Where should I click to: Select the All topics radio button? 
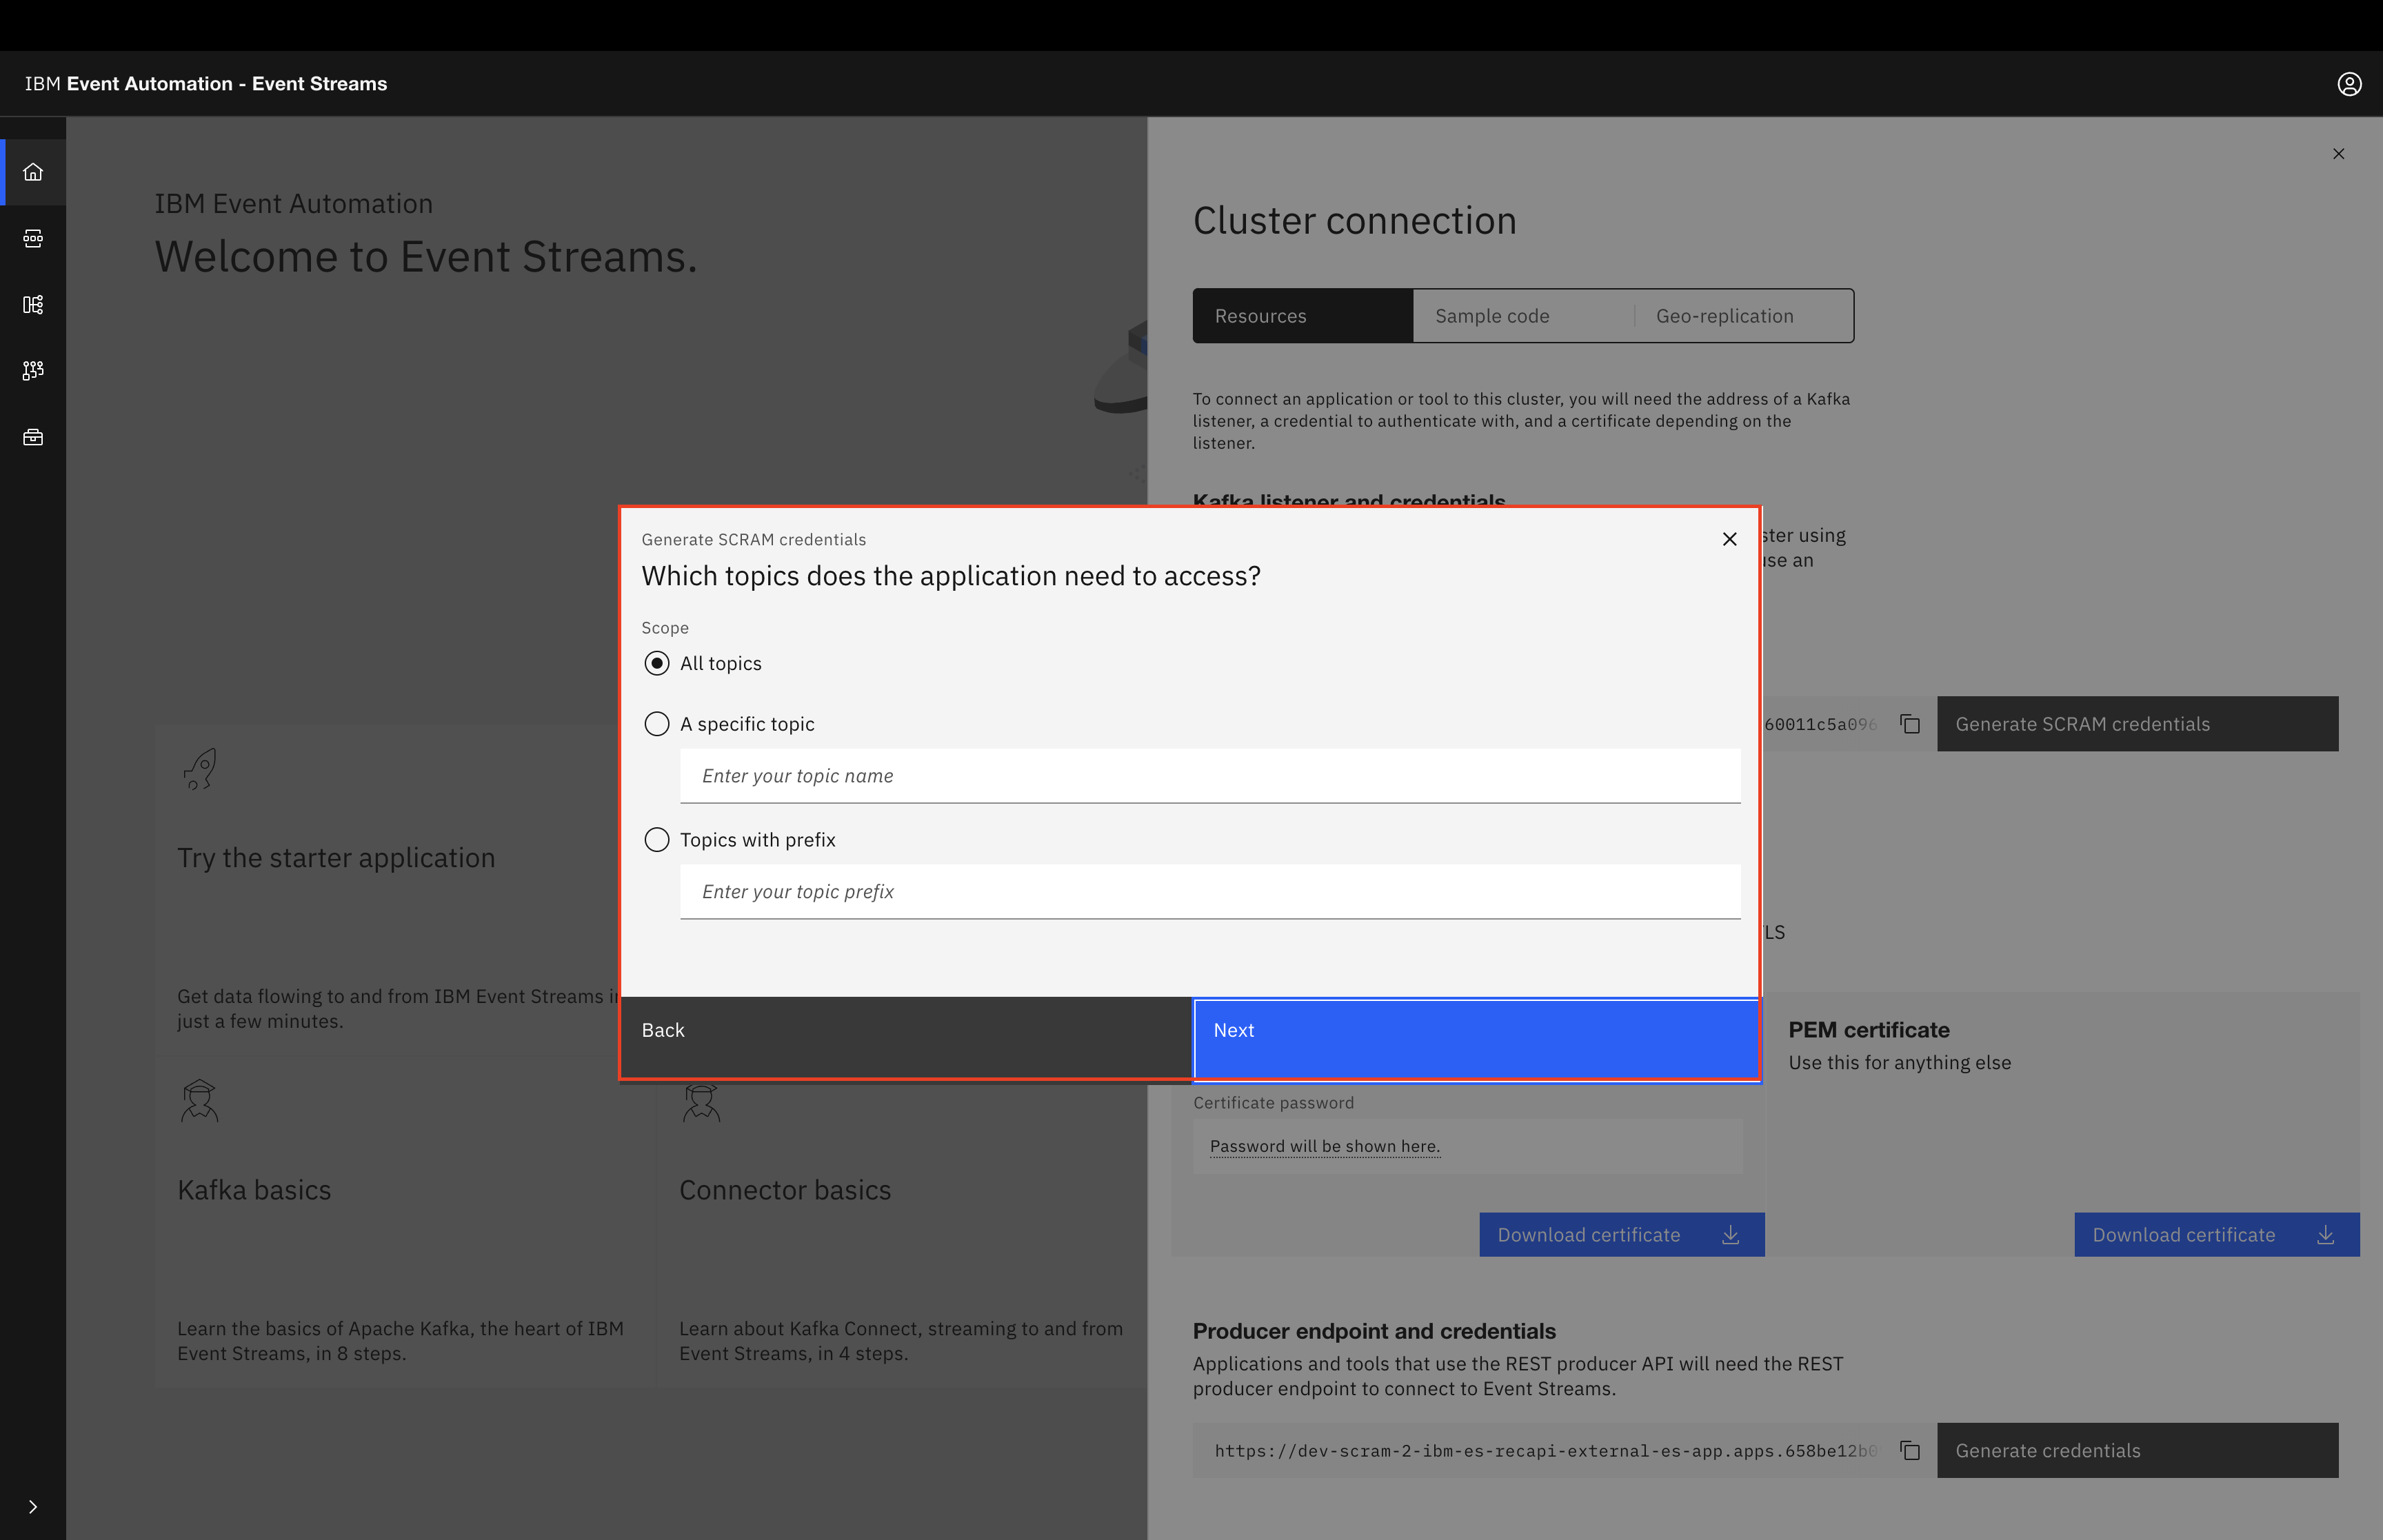point(657,664)
